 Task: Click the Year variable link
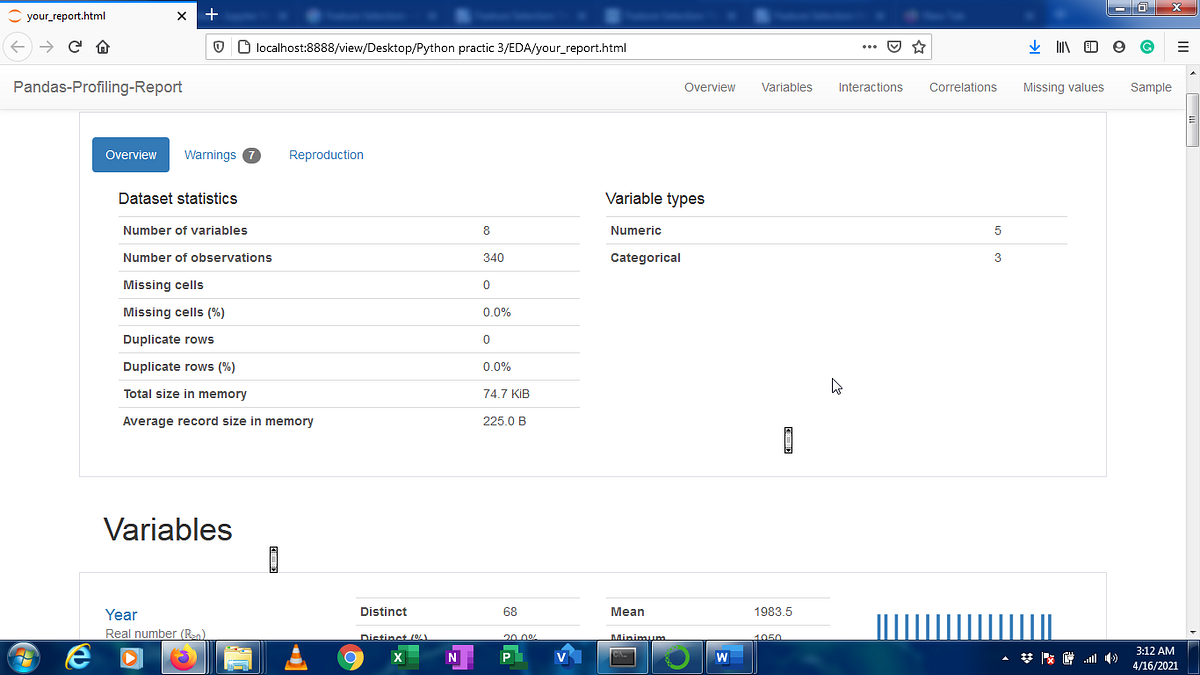(120, 614)
